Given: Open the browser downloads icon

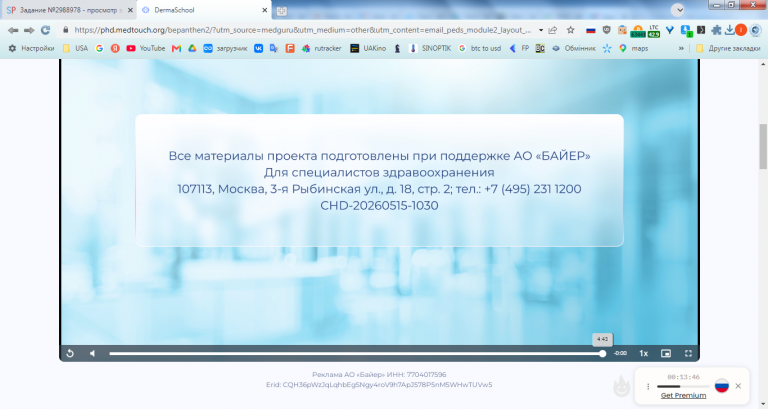Looking at the screenshot, I should 729,30.
